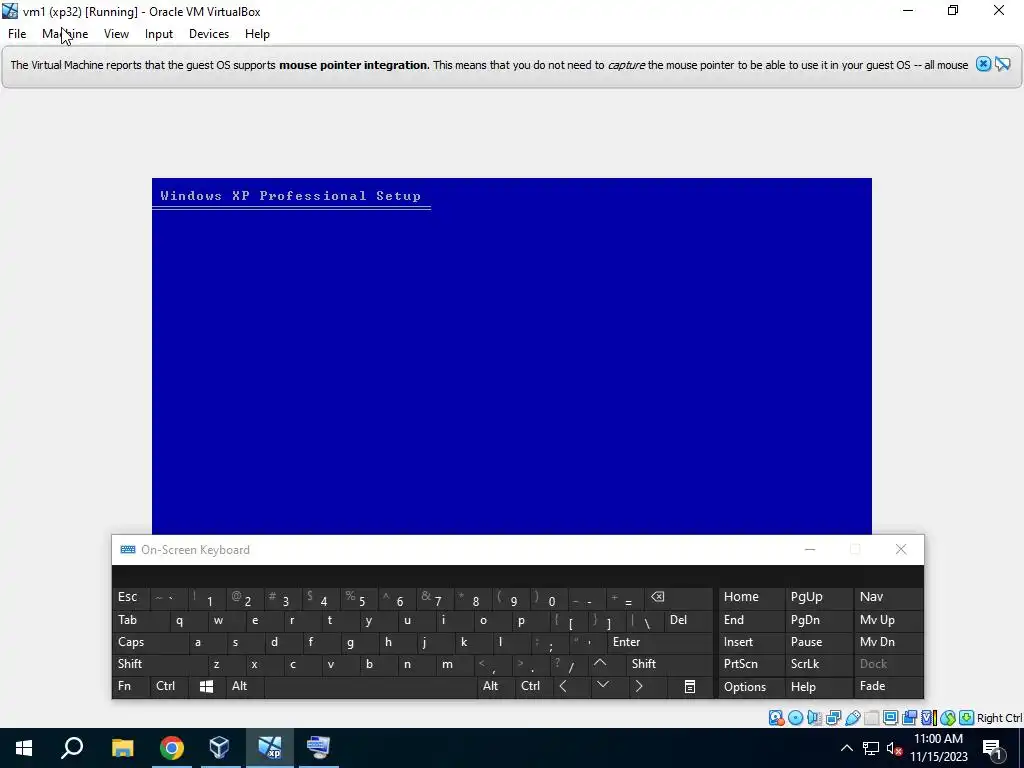Click the network adapters status icon
The image size is (1024, 768).
[833, 718]
